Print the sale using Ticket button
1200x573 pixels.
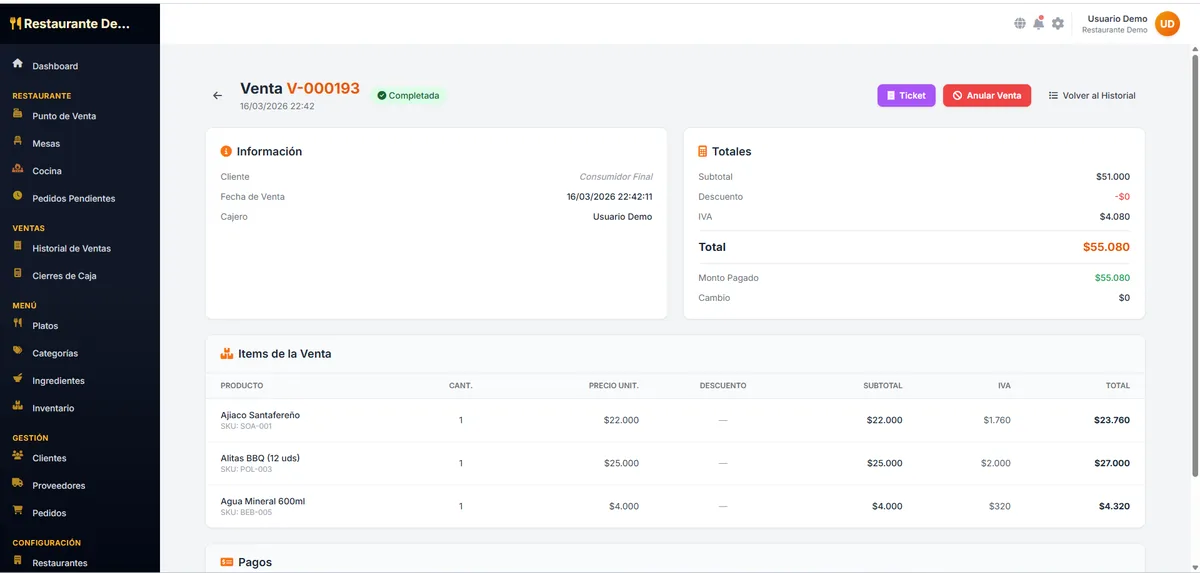pos(906,96)
